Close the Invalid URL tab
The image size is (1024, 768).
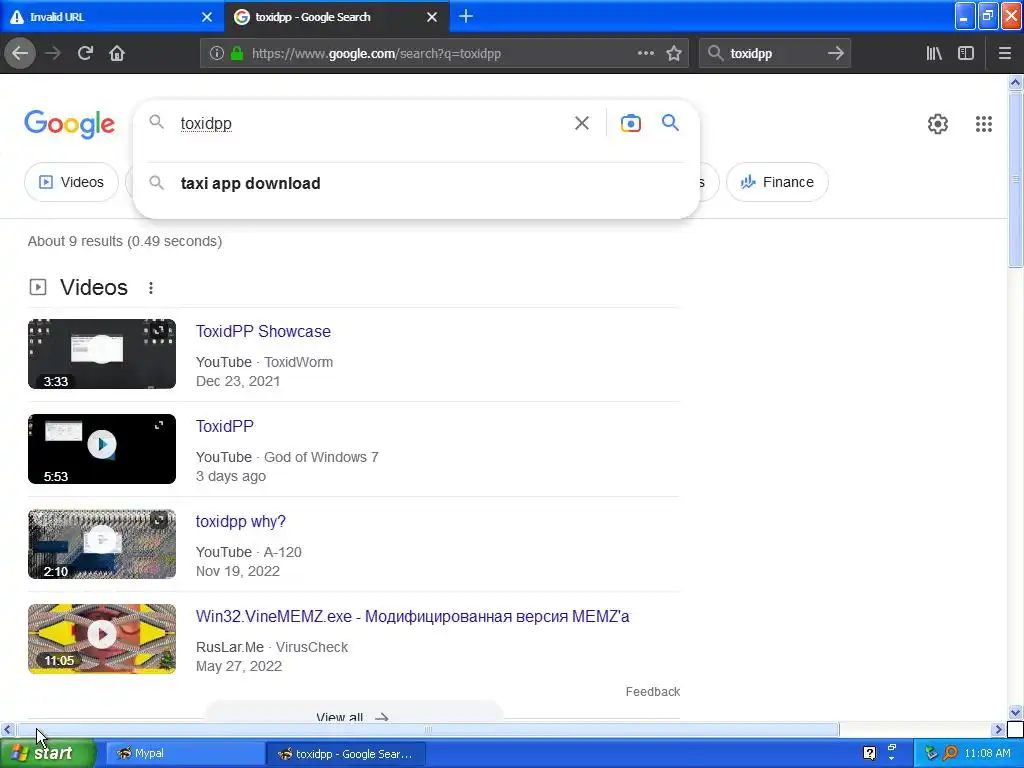coord(207,17)
